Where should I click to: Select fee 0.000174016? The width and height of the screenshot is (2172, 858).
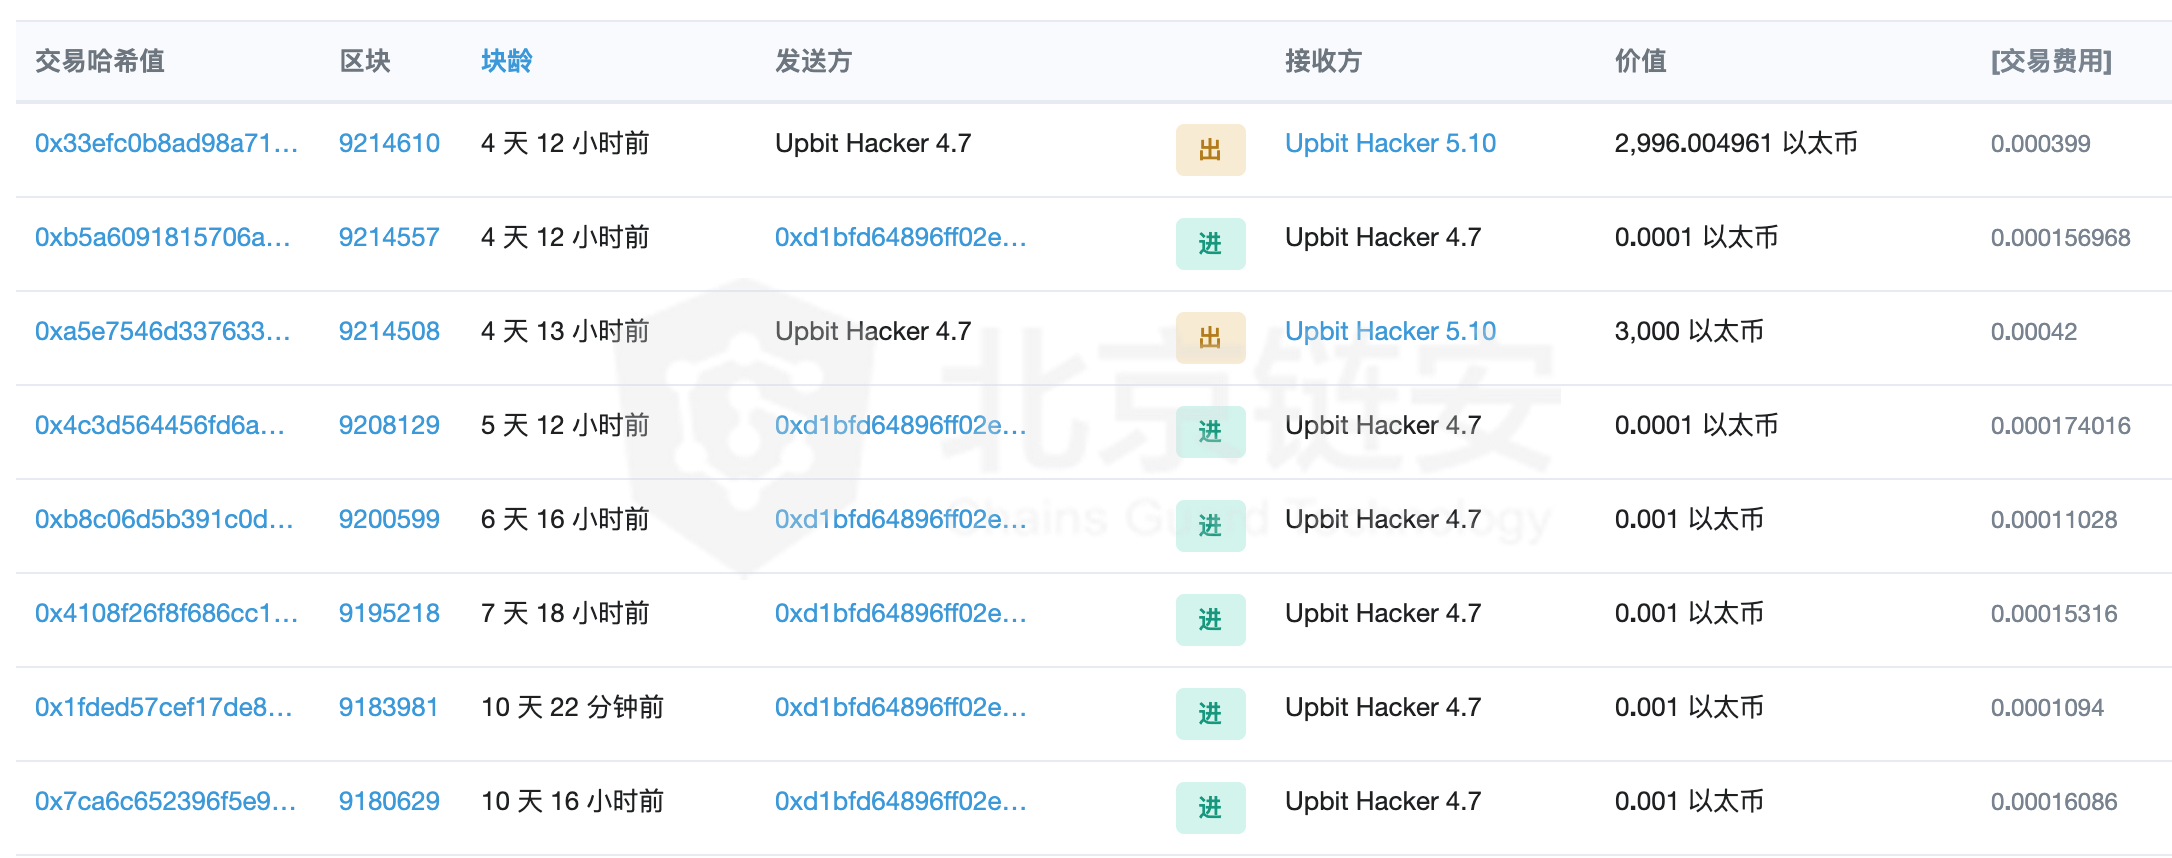tap(2060, 425)
